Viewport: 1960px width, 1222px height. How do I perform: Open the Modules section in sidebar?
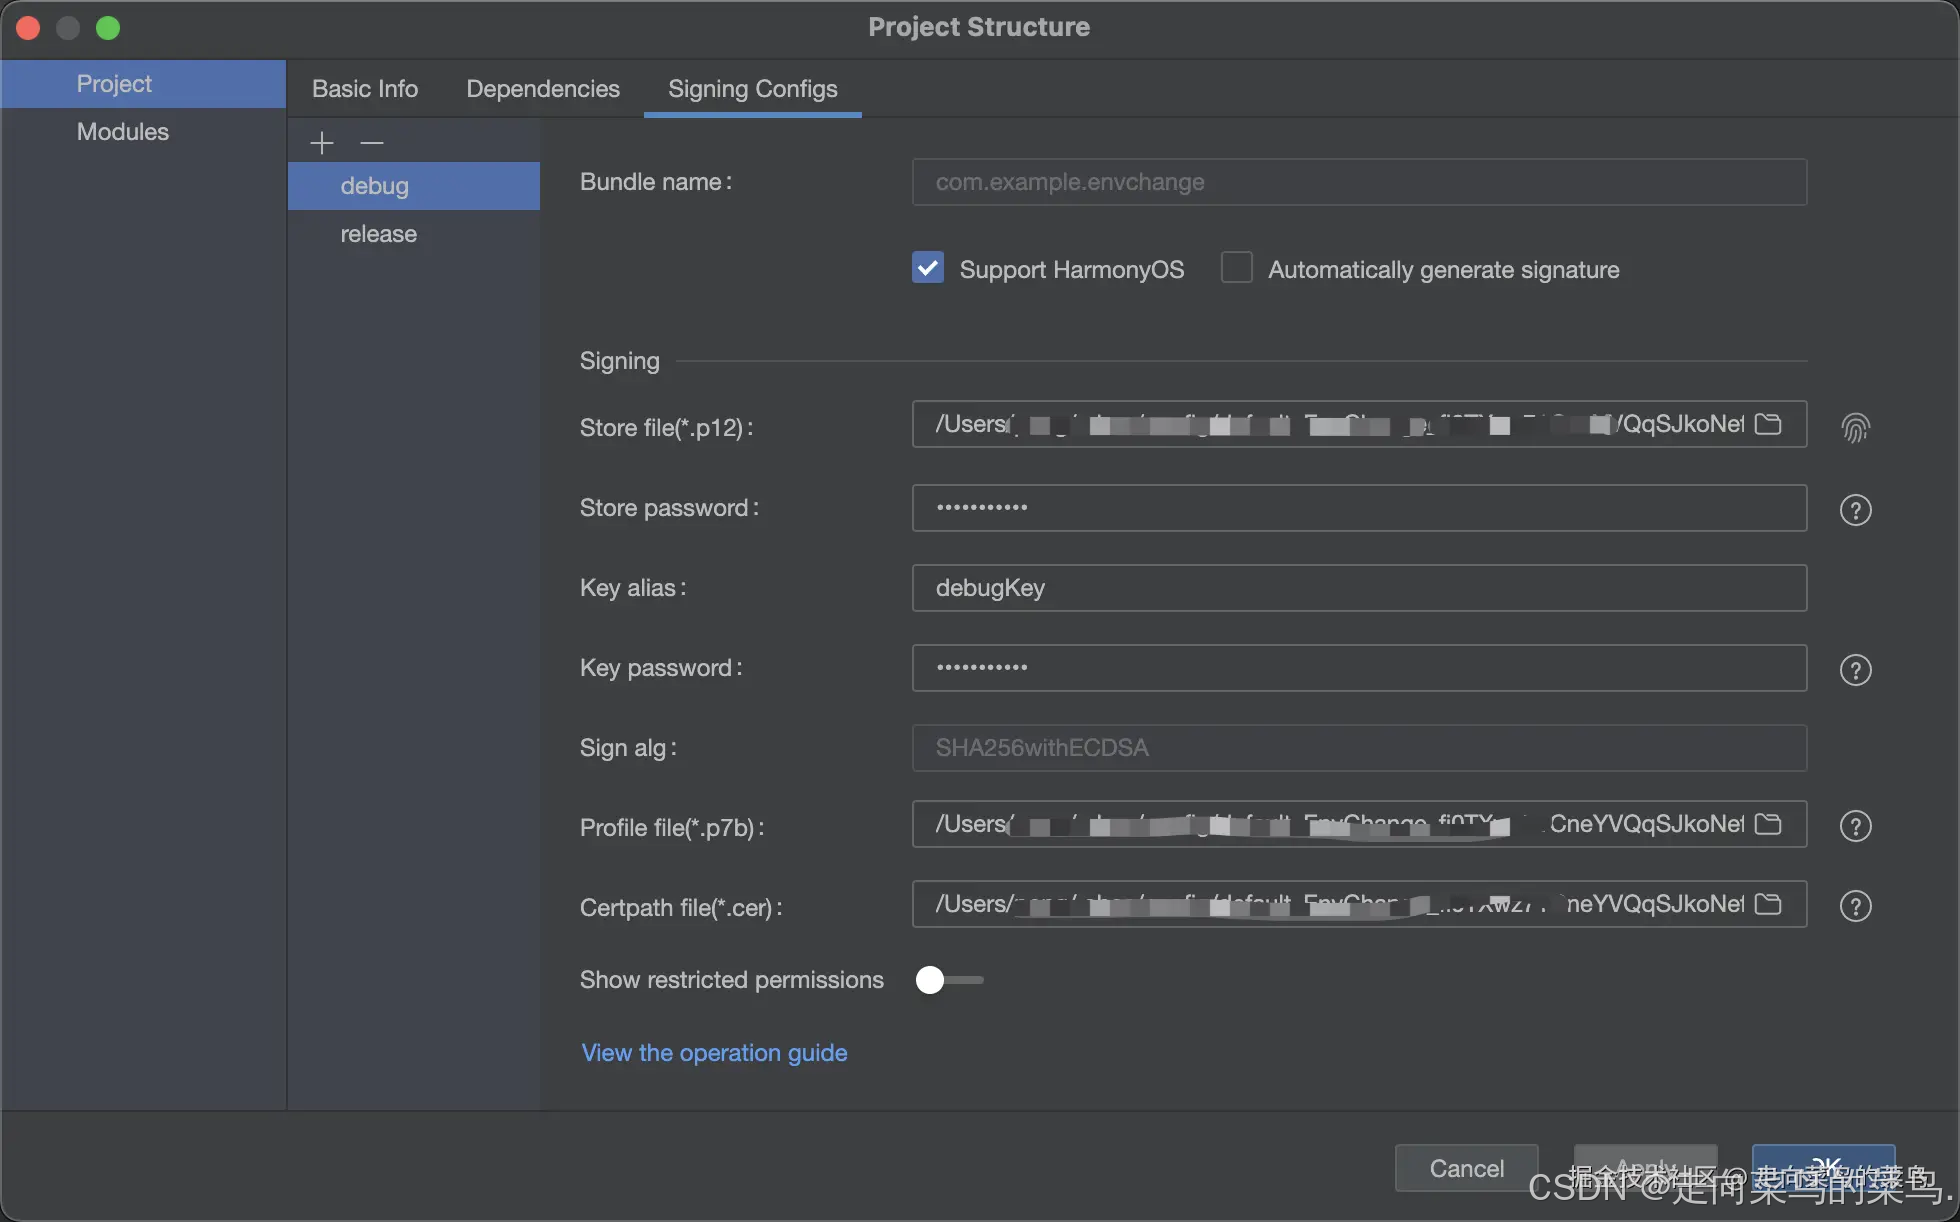[123, 132]
